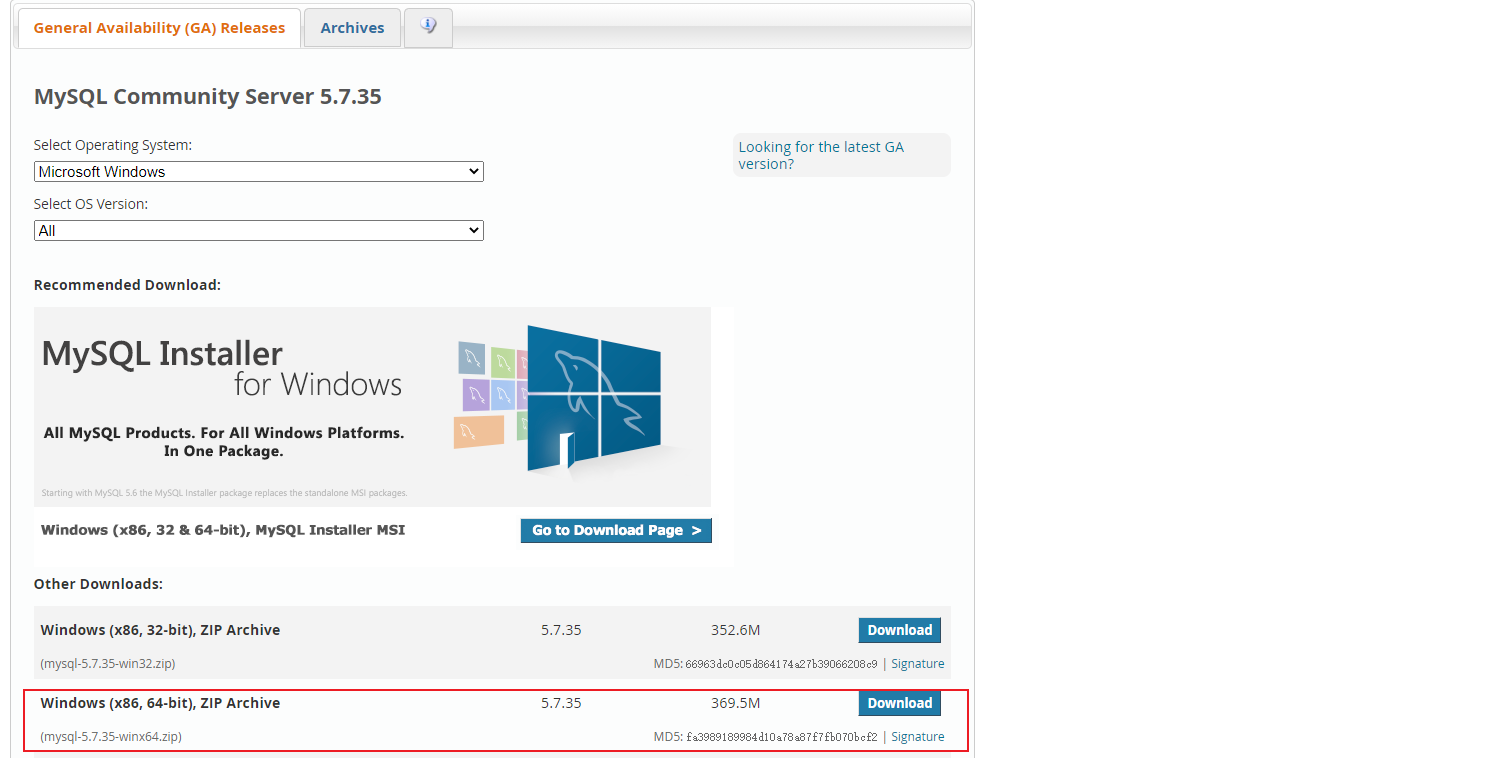Image resolution: width=1502 pixels, height=758 pixels.
Task: Open the Select Operating System dropdown
Action: pos(258,171)
